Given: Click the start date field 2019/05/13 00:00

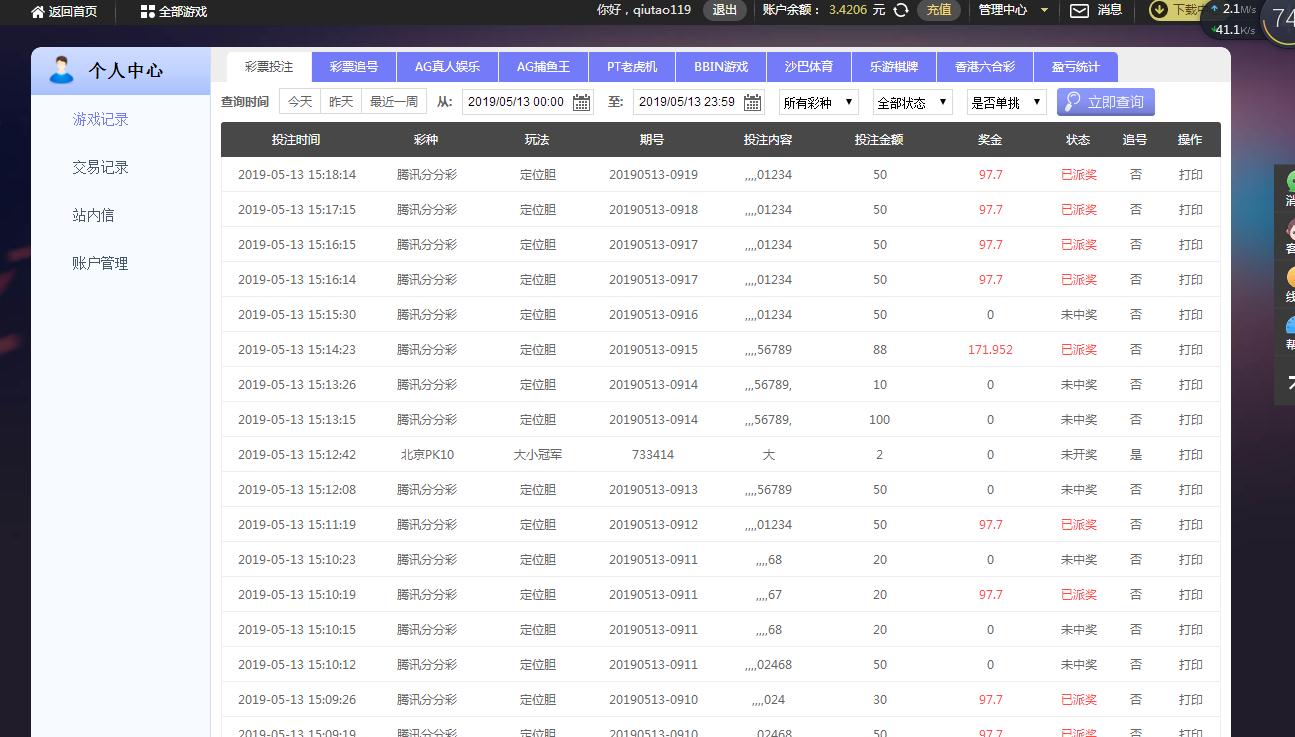Looking at the screenshot, I should tap(528, 102).
